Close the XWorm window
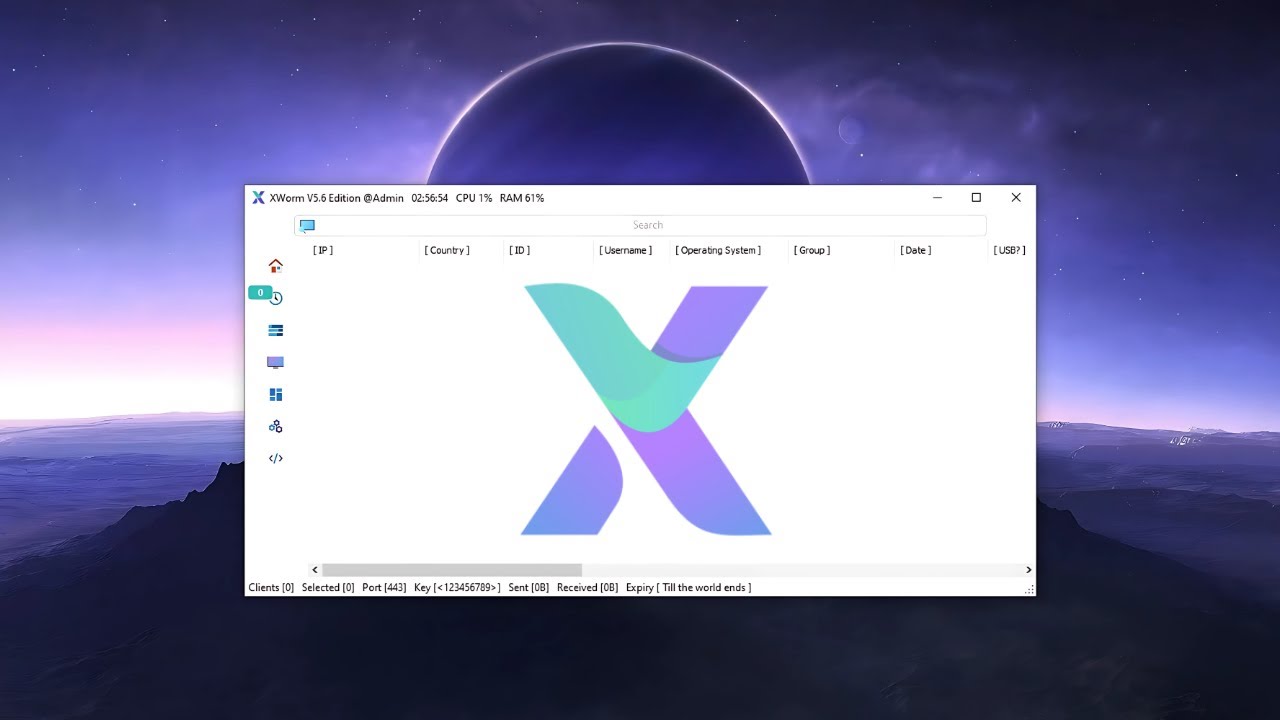Screen dimensions: 1280x720 (1016, 198)
